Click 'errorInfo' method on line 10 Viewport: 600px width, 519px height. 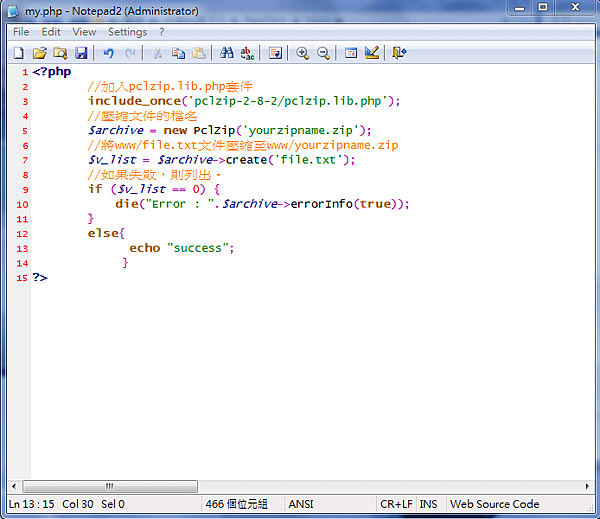click(x=321, y=204)
